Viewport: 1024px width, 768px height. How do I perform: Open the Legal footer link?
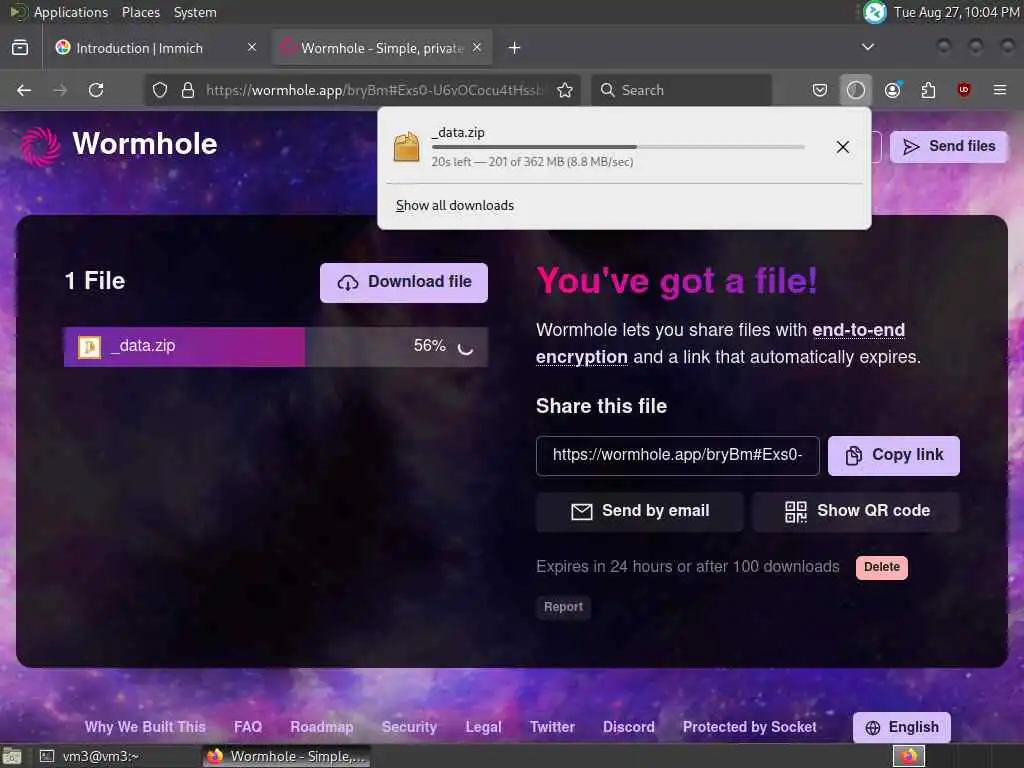483,727
